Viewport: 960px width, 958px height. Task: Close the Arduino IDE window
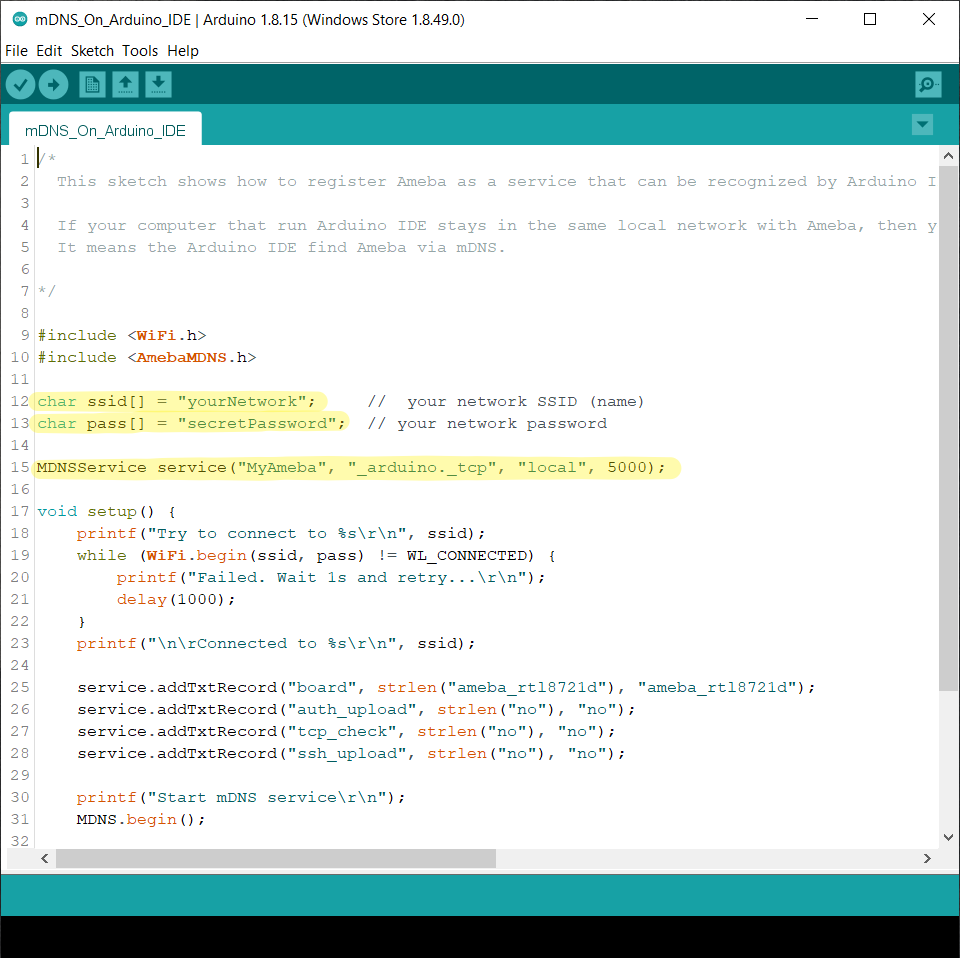929,20
